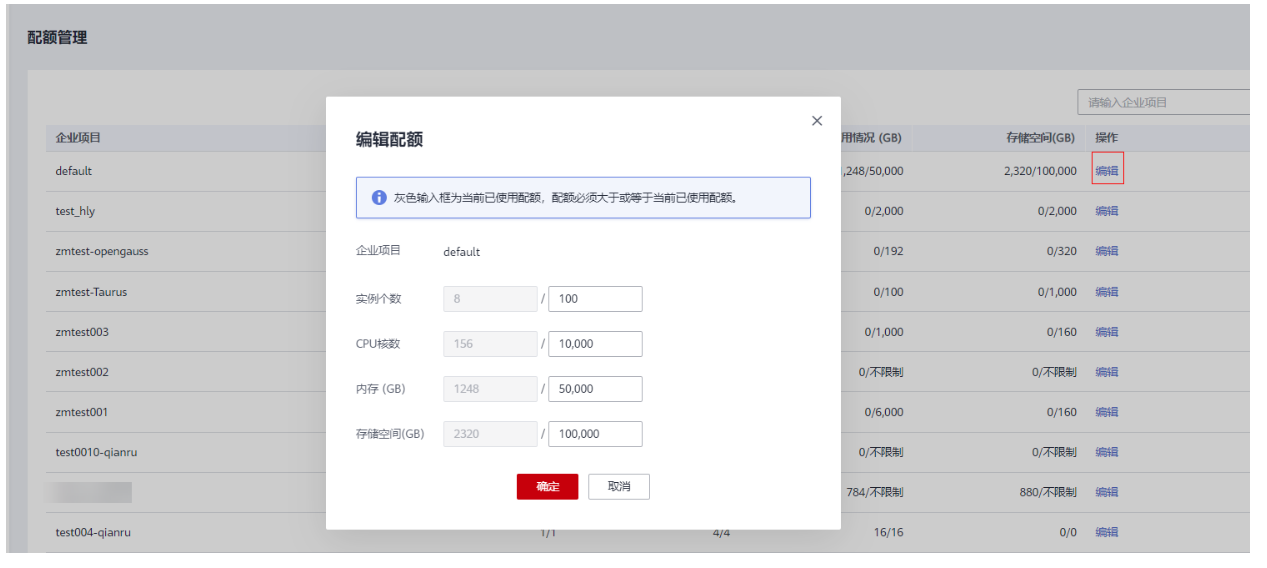Open 编辑 in the 880/不限制 storage row
Viewport: 1267px width, 568px height.
[1107, 492]
